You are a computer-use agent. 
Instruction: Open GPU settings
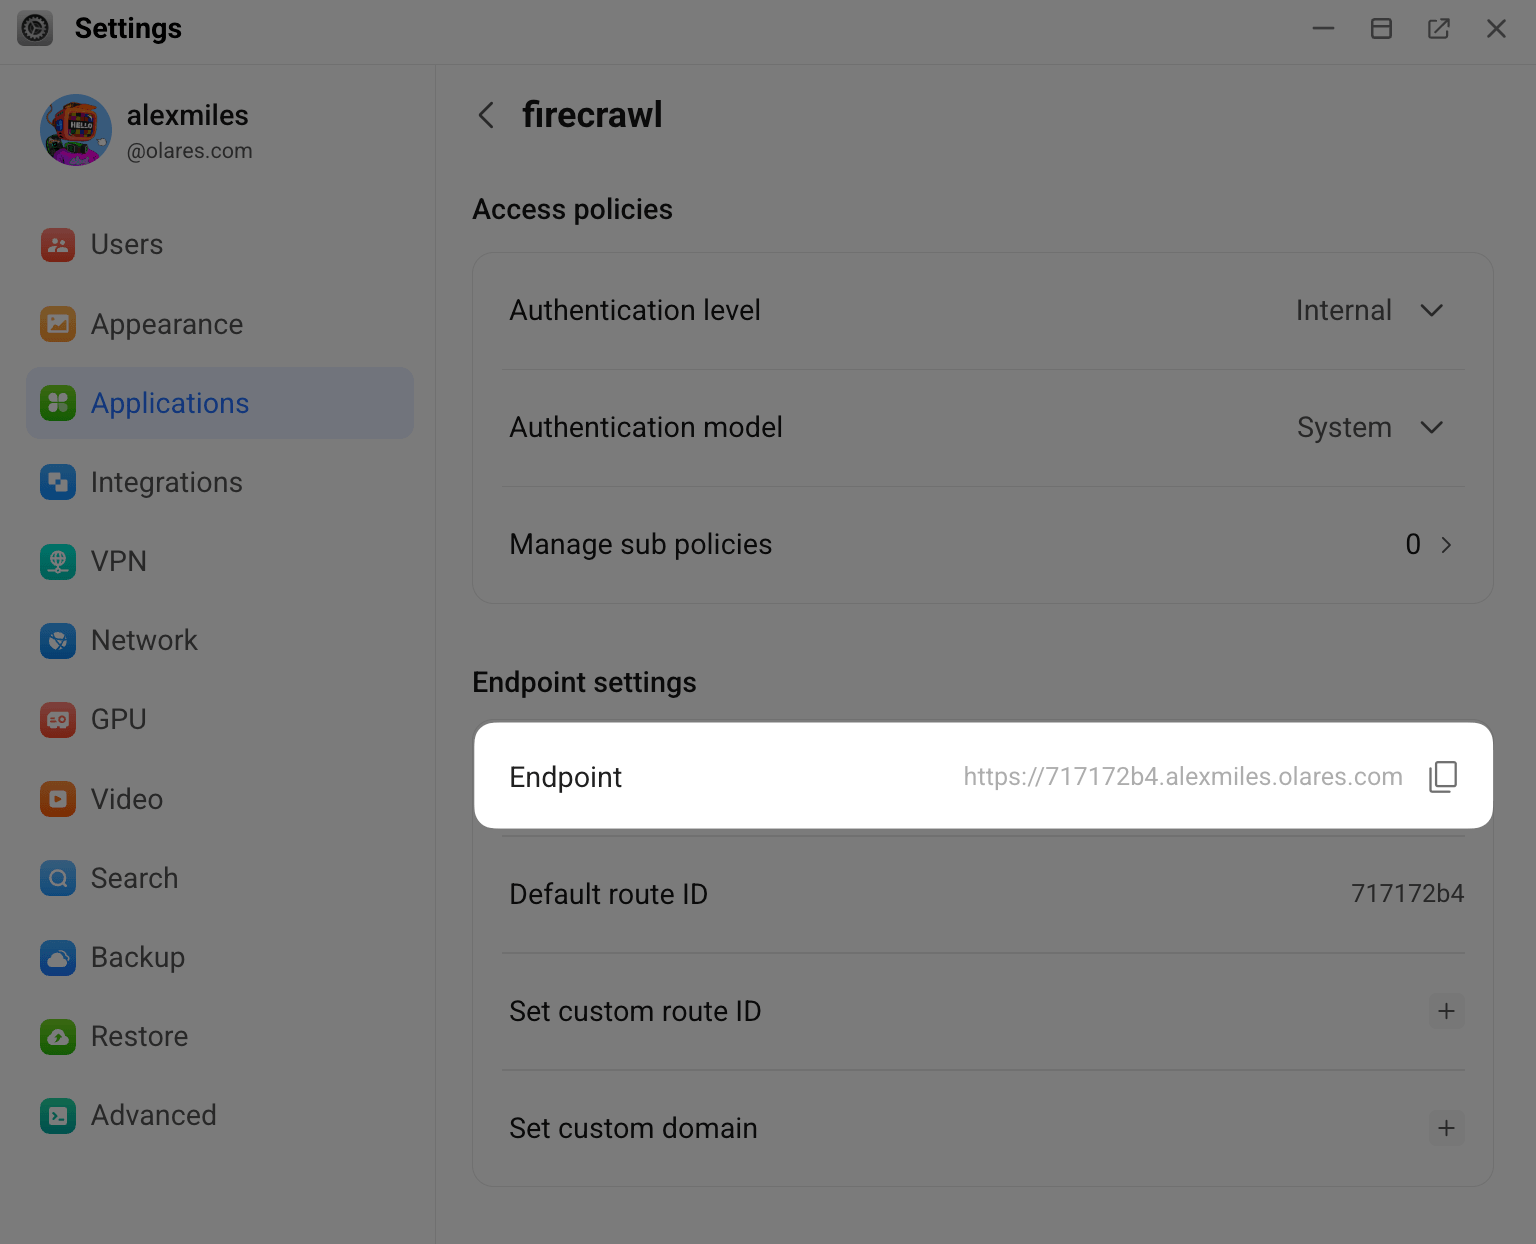click(x=220, y=719)
